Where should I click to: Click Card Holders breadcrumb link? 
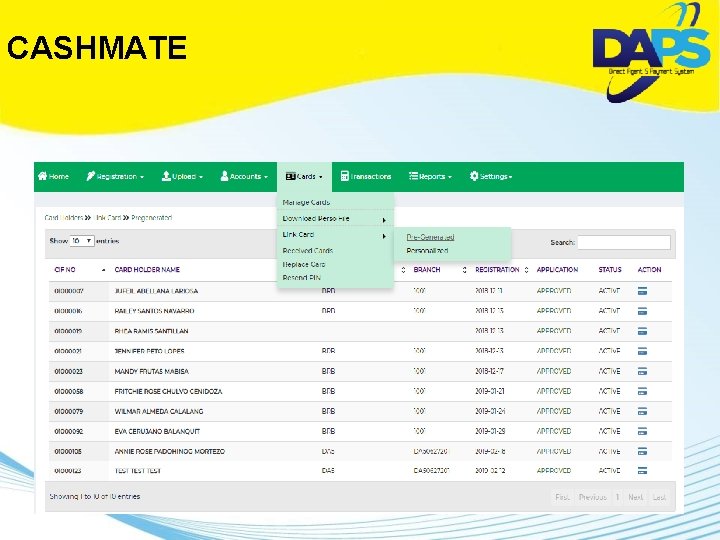64,218
